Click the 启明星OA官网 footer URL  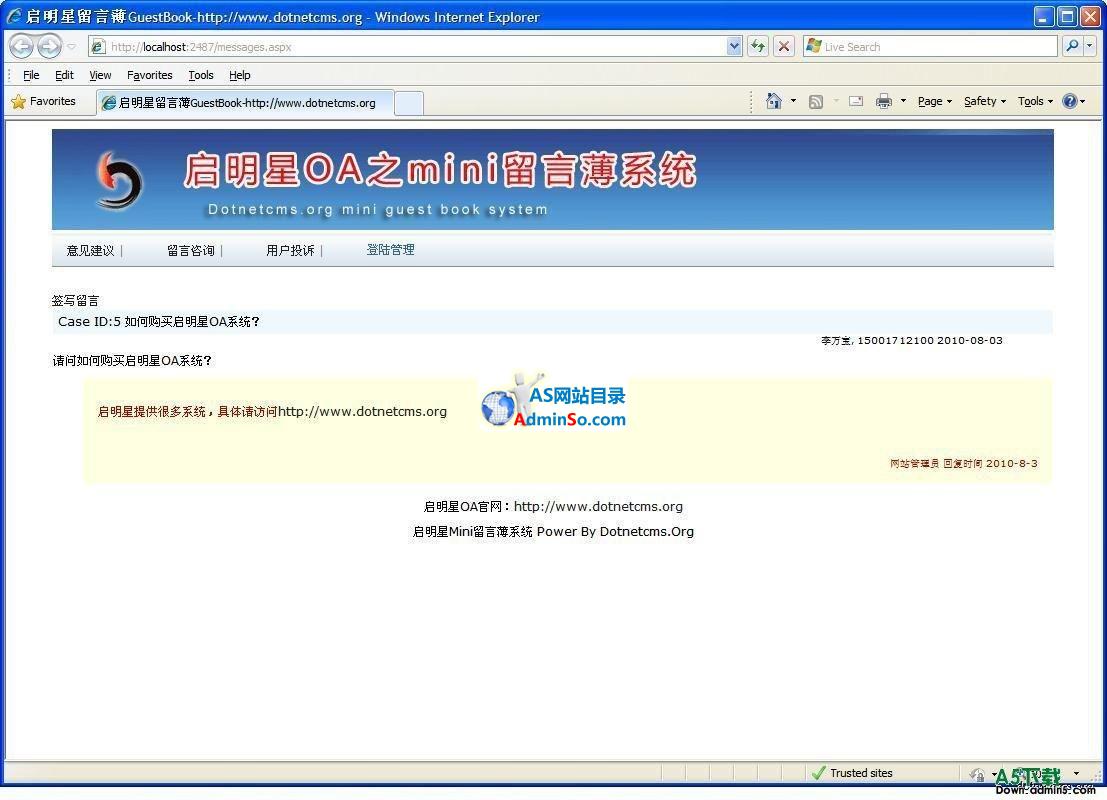click(x=598, y=506)
